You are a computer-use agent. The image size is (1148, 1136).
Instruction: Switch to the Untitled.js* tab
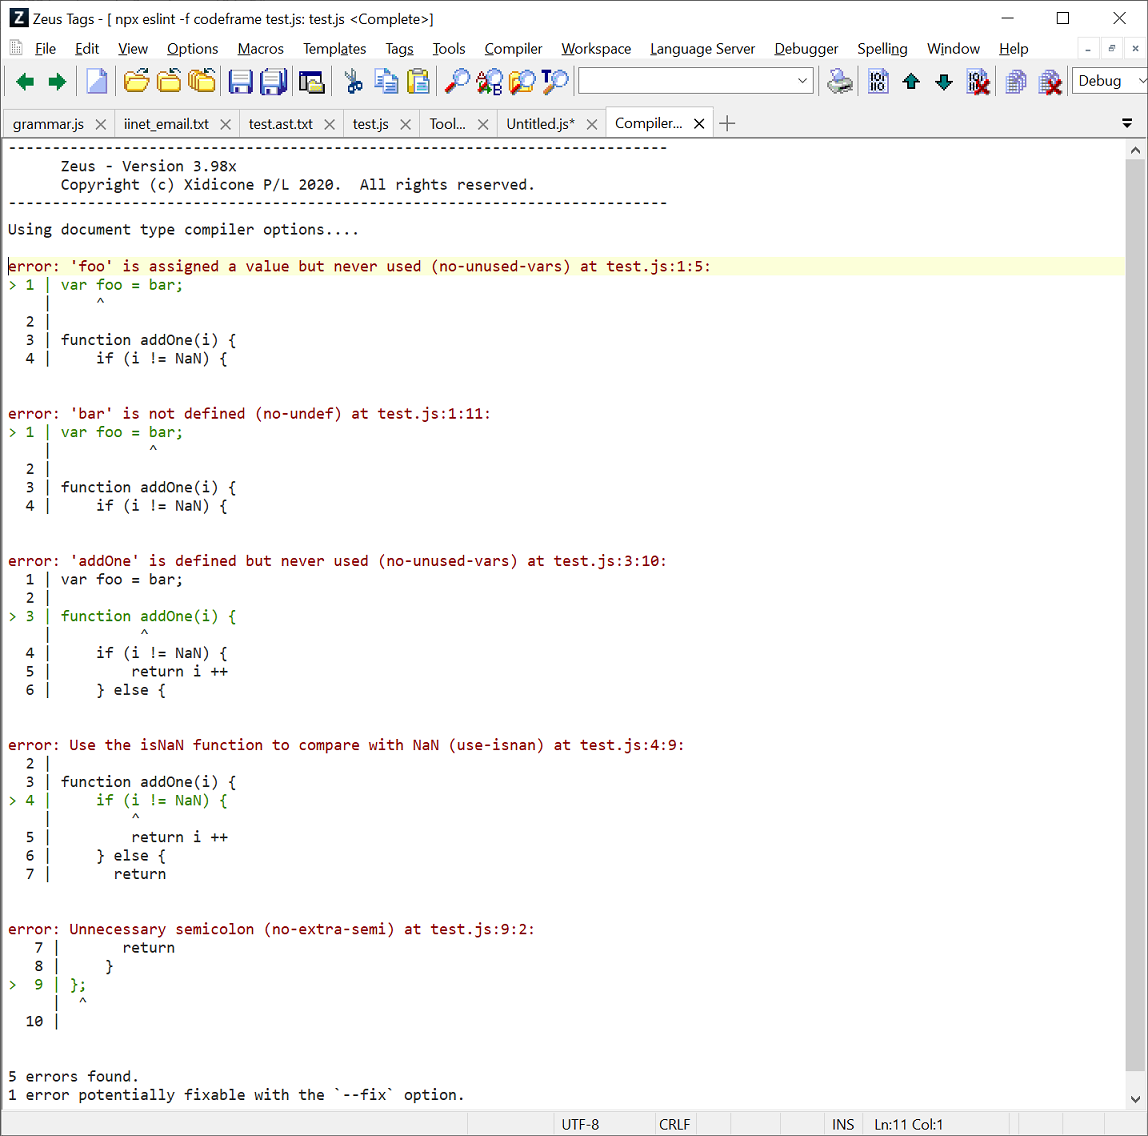540,124
